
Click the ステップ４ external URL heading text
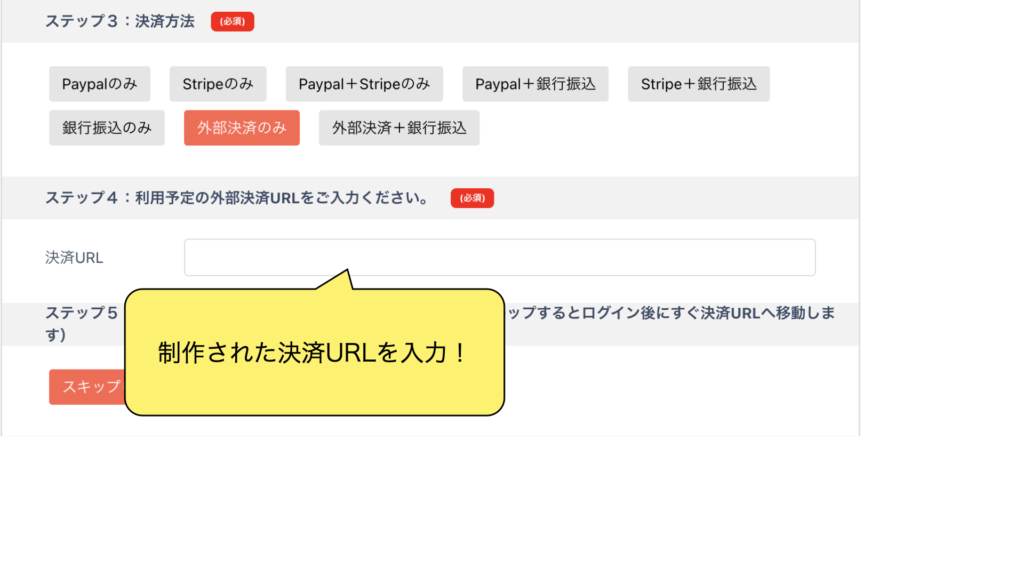tap(237, 198)
